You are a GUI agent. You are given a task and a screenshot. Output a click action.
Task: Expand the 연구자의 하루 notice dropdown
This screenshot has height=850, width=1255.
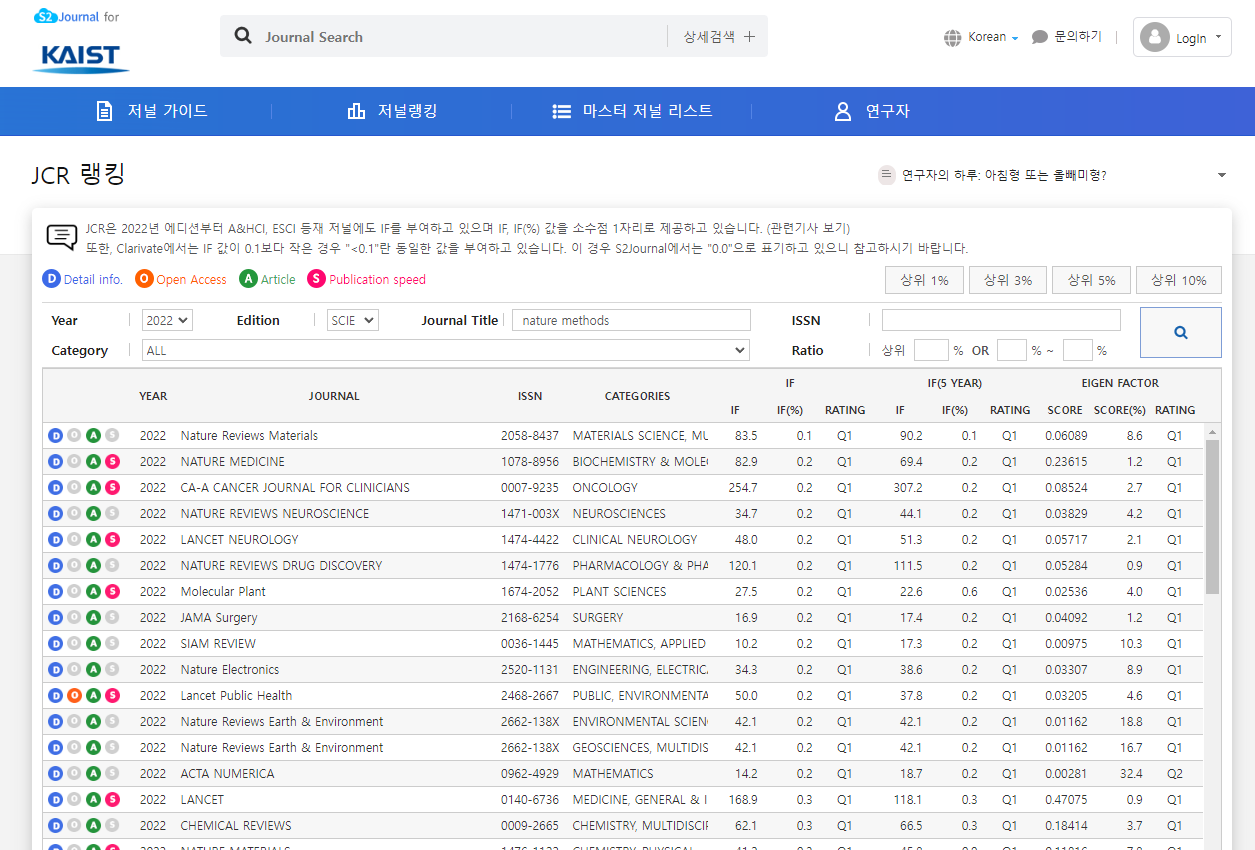[1222, 176]
